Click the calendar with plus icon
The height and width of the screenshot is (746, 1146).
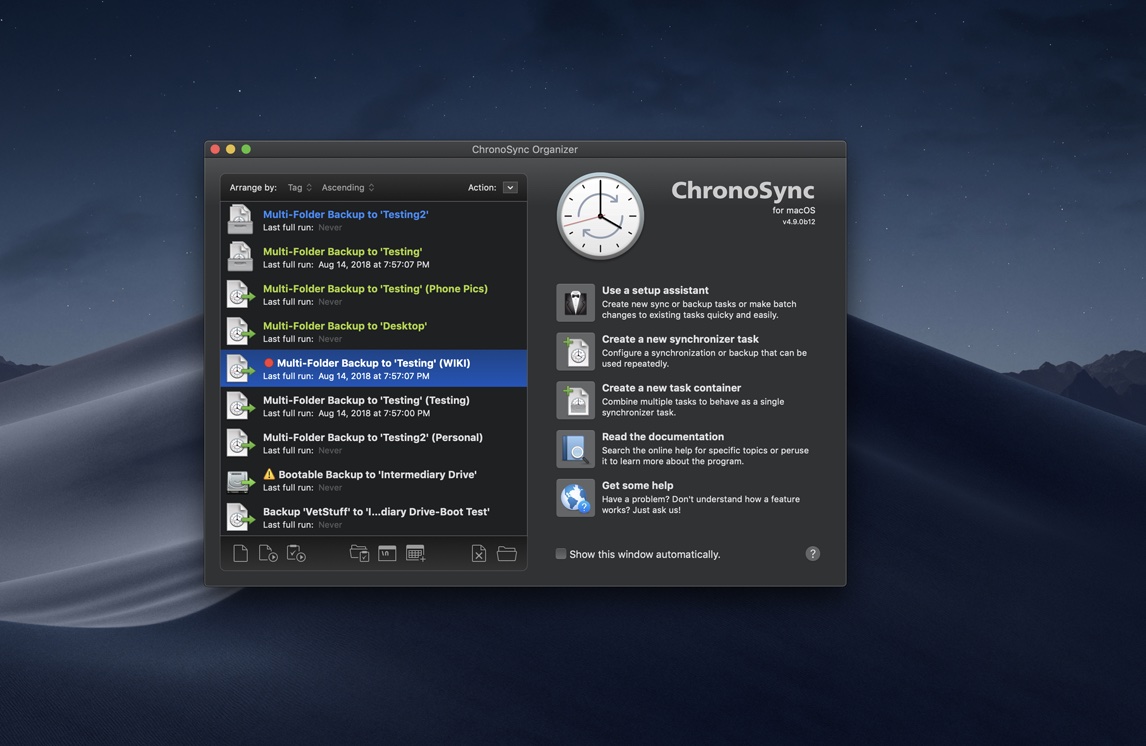pos(416,554)
